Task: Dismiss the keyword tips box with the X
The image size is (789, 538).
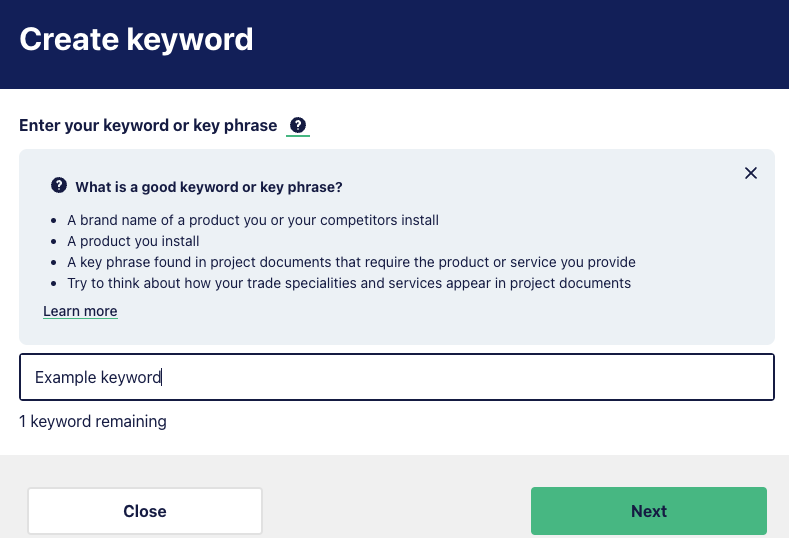Action: tap(751, 173)
